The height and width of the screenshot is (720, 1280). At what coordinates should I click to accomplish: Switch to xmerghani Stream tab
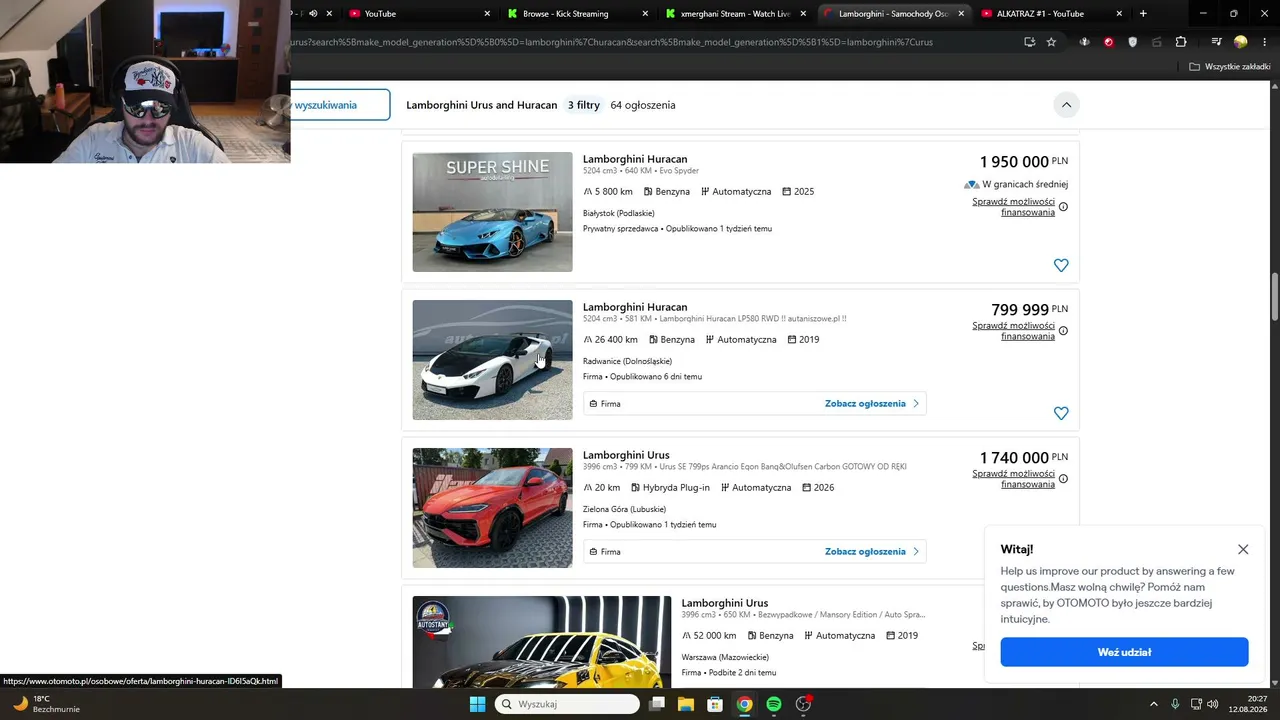pos(736,14)
